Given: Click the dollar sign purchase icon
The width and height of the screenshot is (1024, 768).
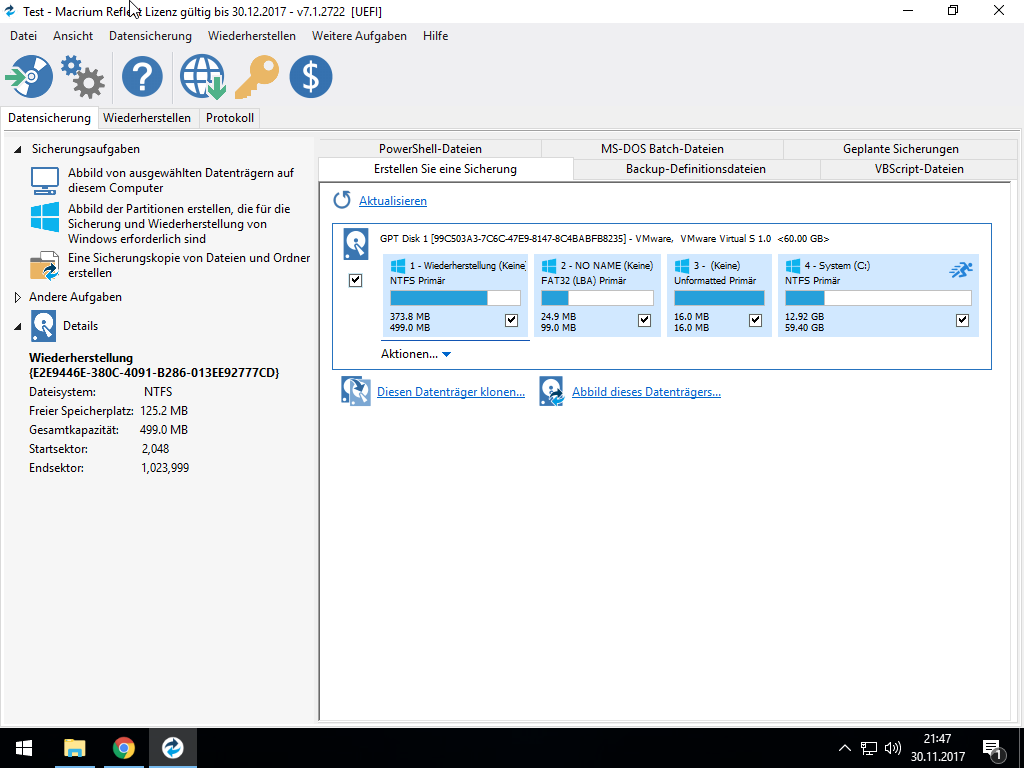Looking at the screenshot, I should [311, 76].
